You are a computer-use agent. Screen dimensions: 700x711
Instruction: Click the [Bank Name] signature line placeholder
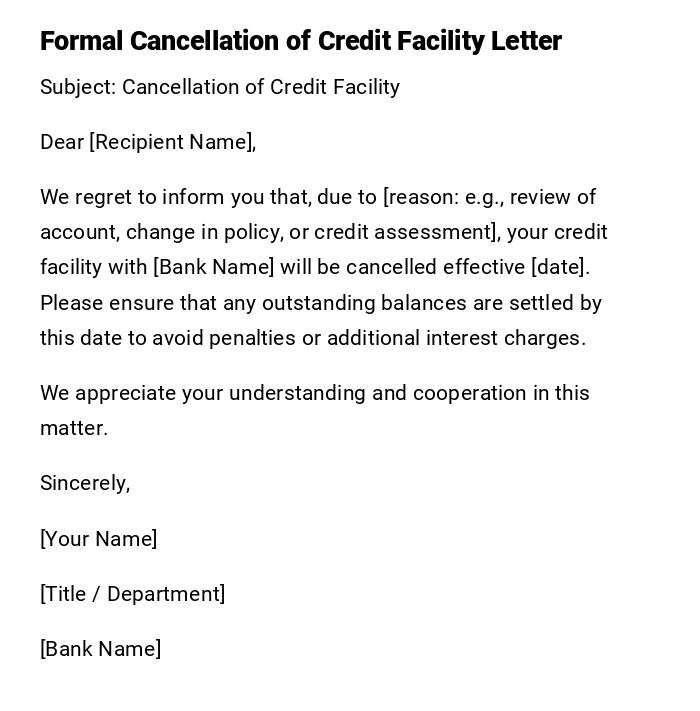click(x=101, y=649)
